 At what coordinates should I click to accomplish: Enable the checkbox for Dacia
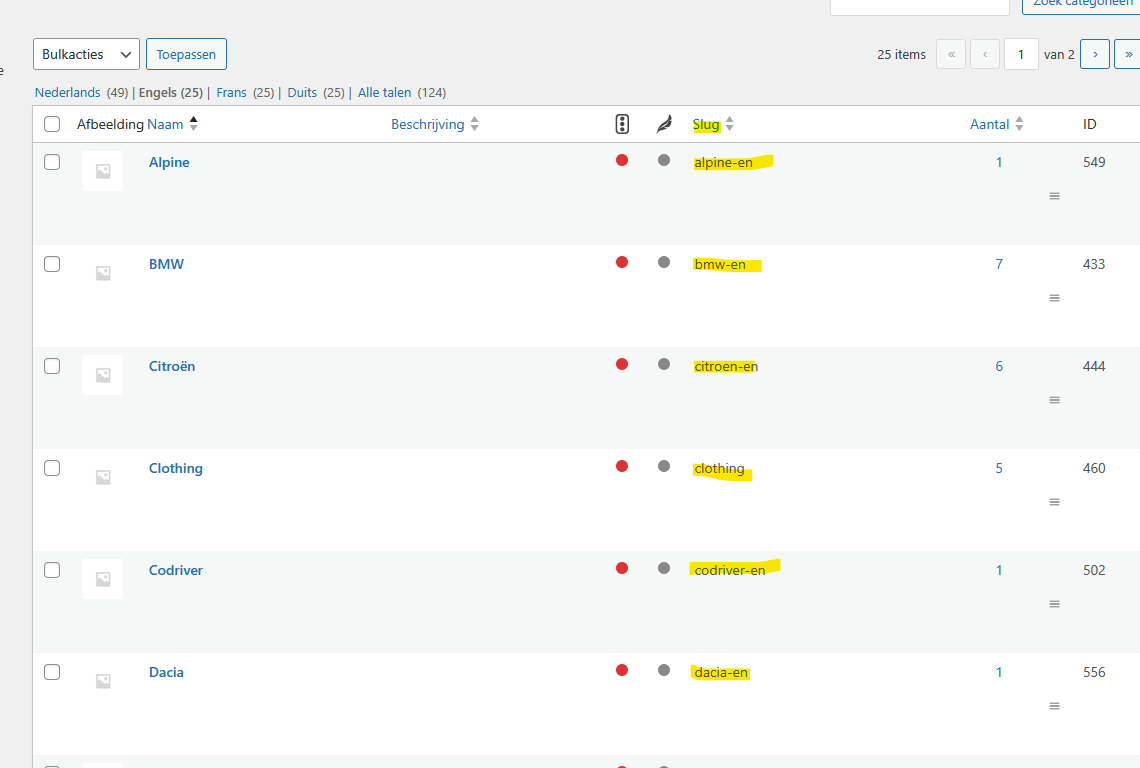[52, 672]
